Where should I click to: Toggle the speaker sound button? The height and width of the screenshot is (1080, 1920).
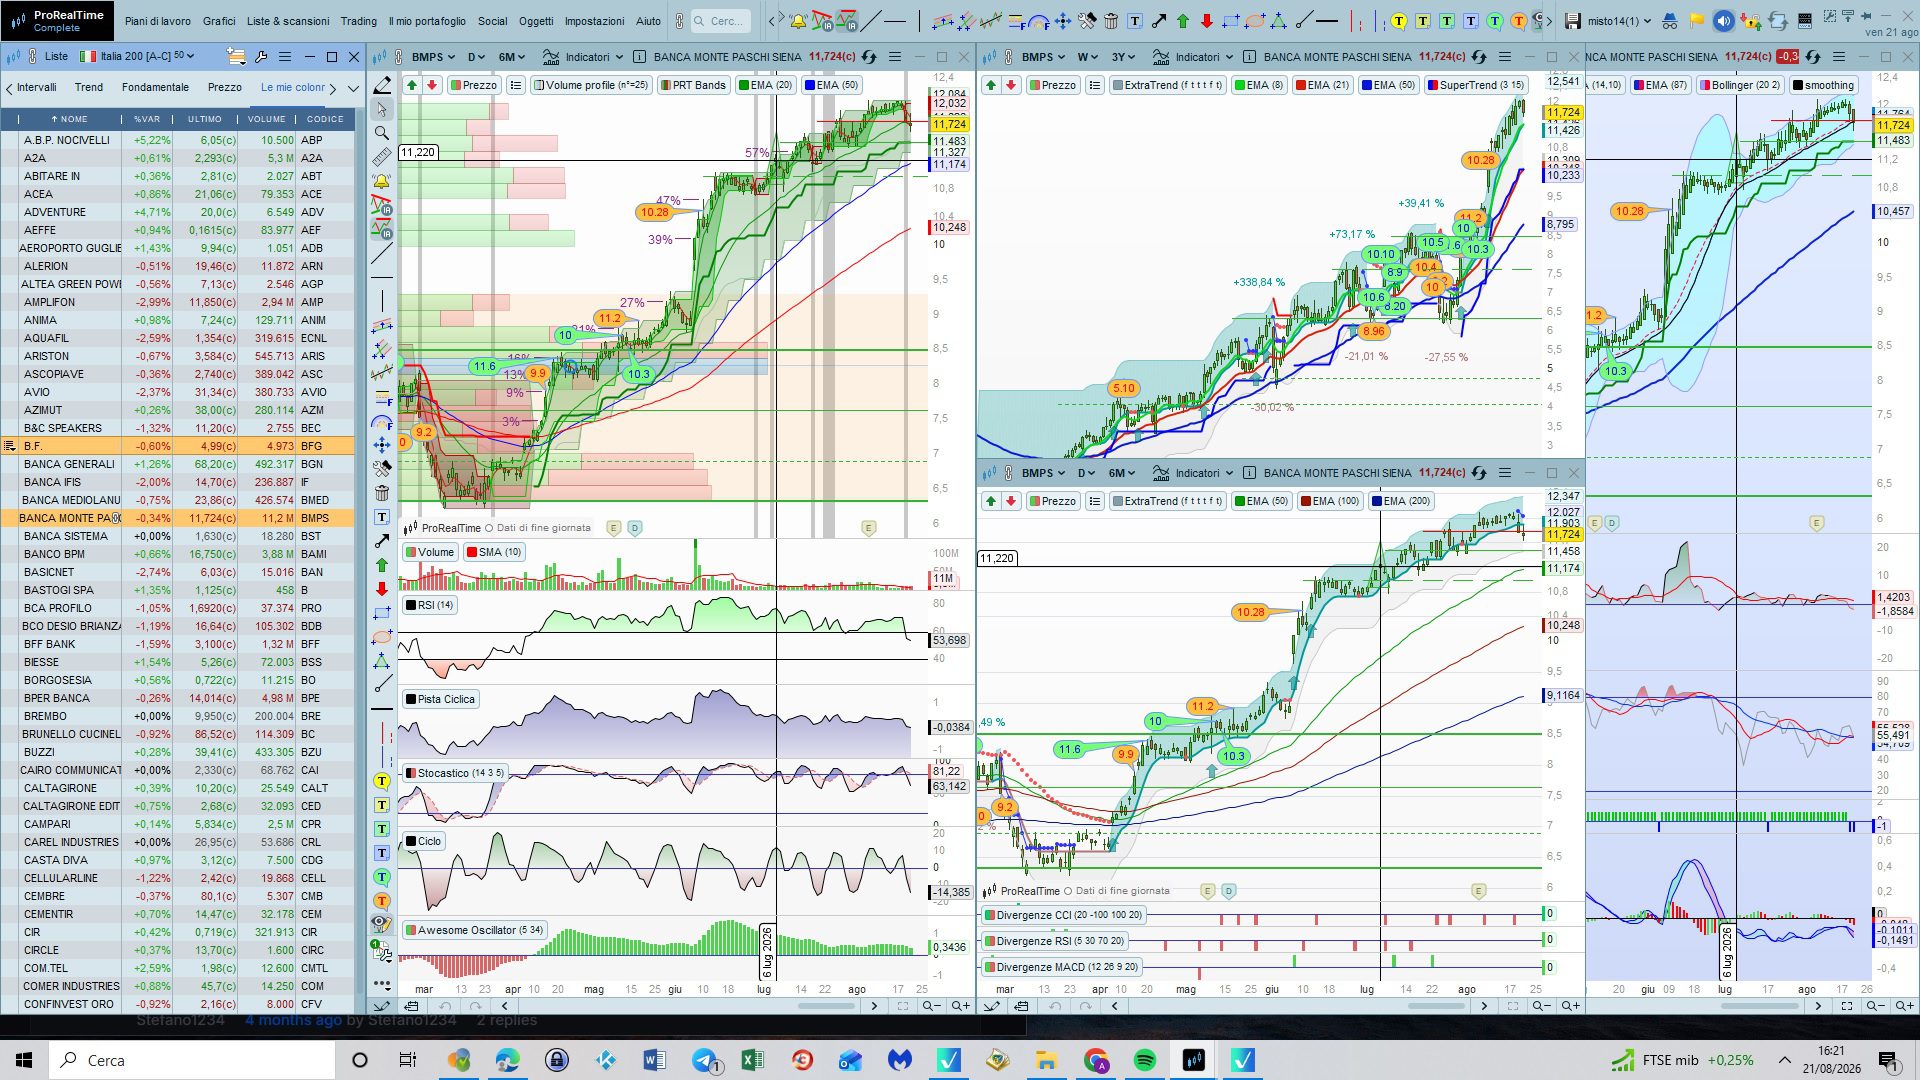click(x=1723, y=21)
